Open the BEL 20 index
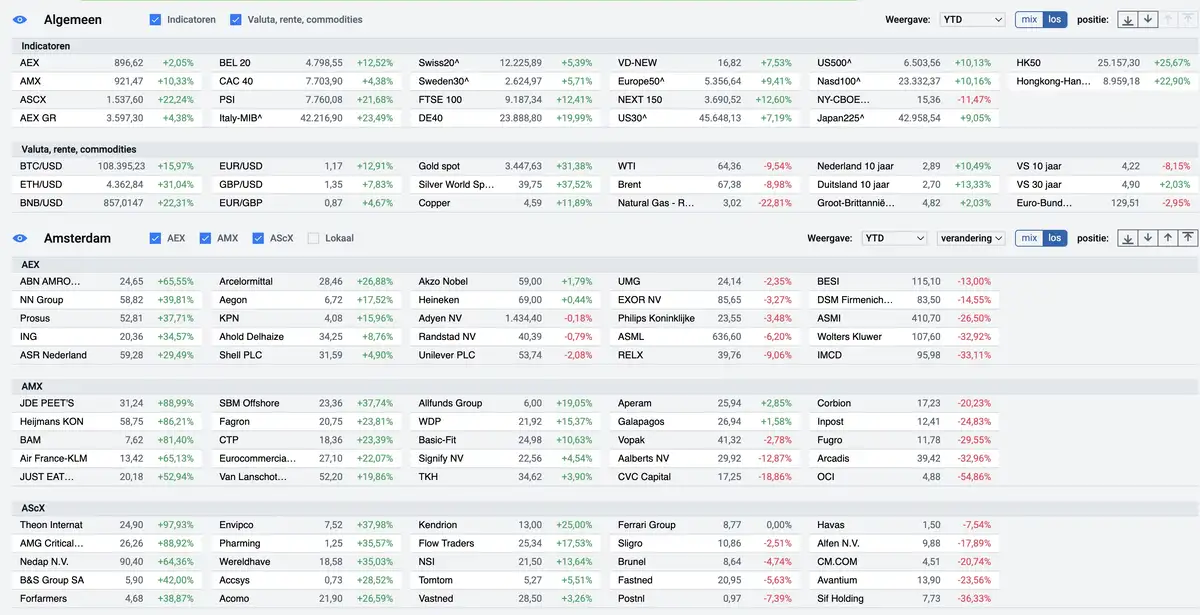 click(235, 63)
